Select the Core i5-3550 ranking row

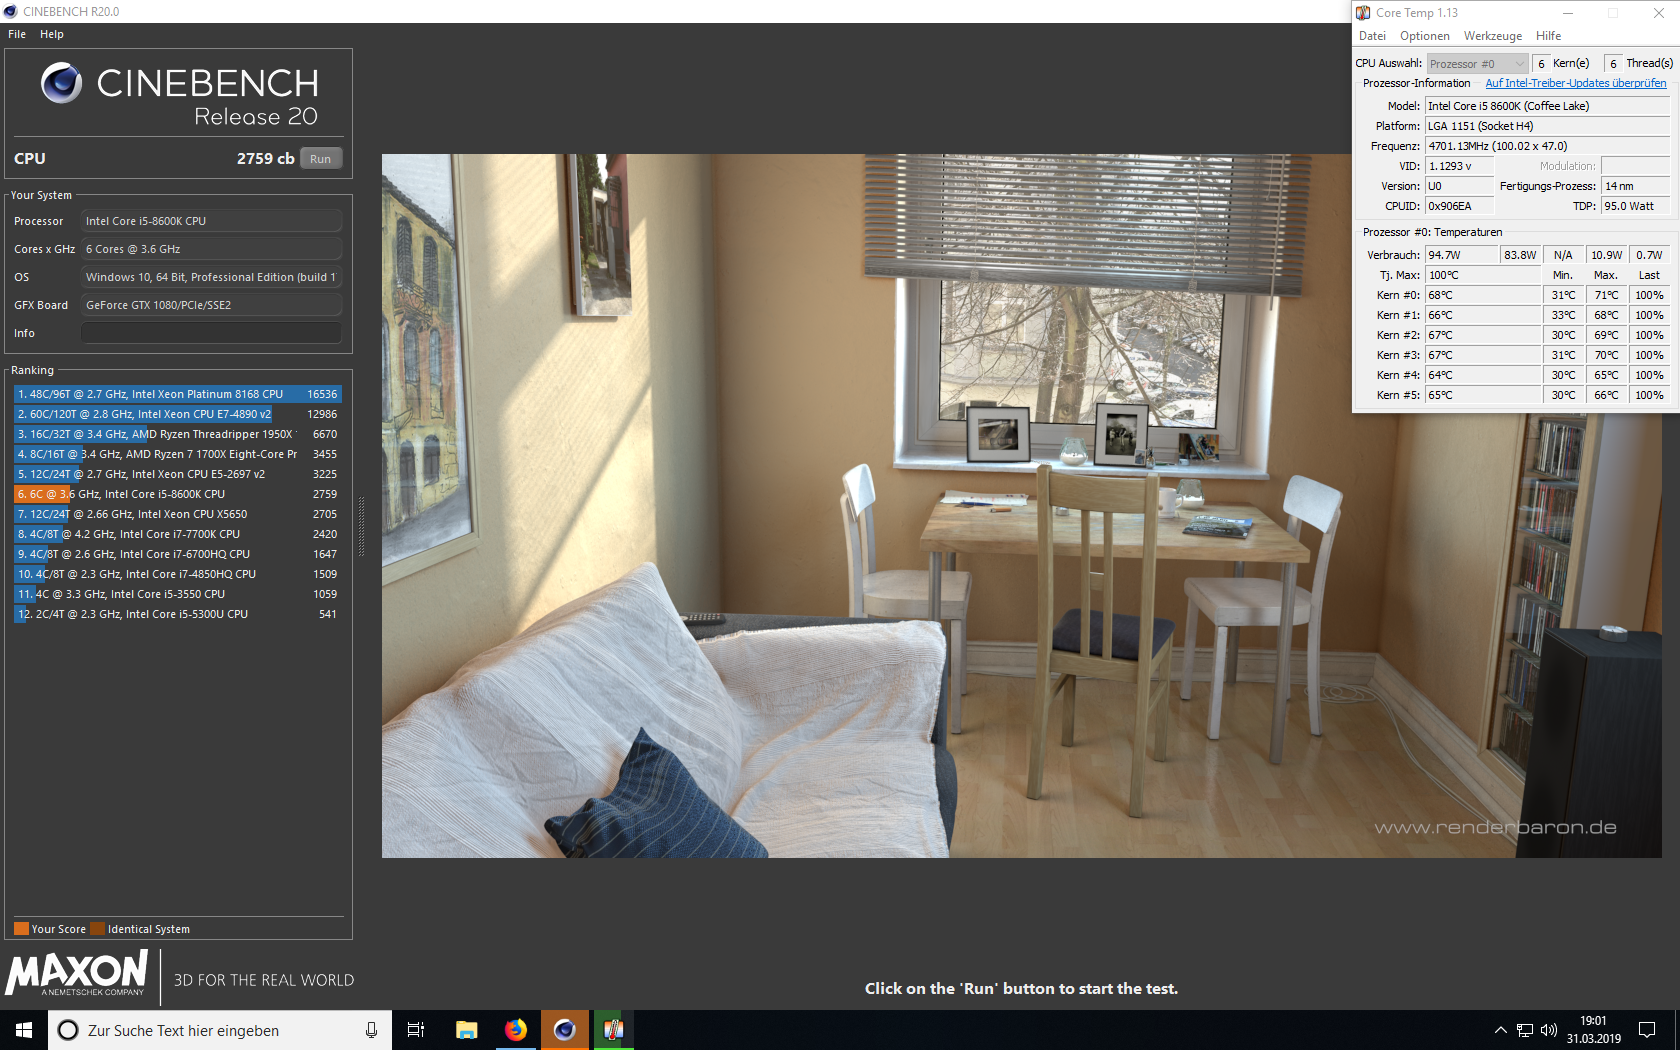(x=177, y=594)
